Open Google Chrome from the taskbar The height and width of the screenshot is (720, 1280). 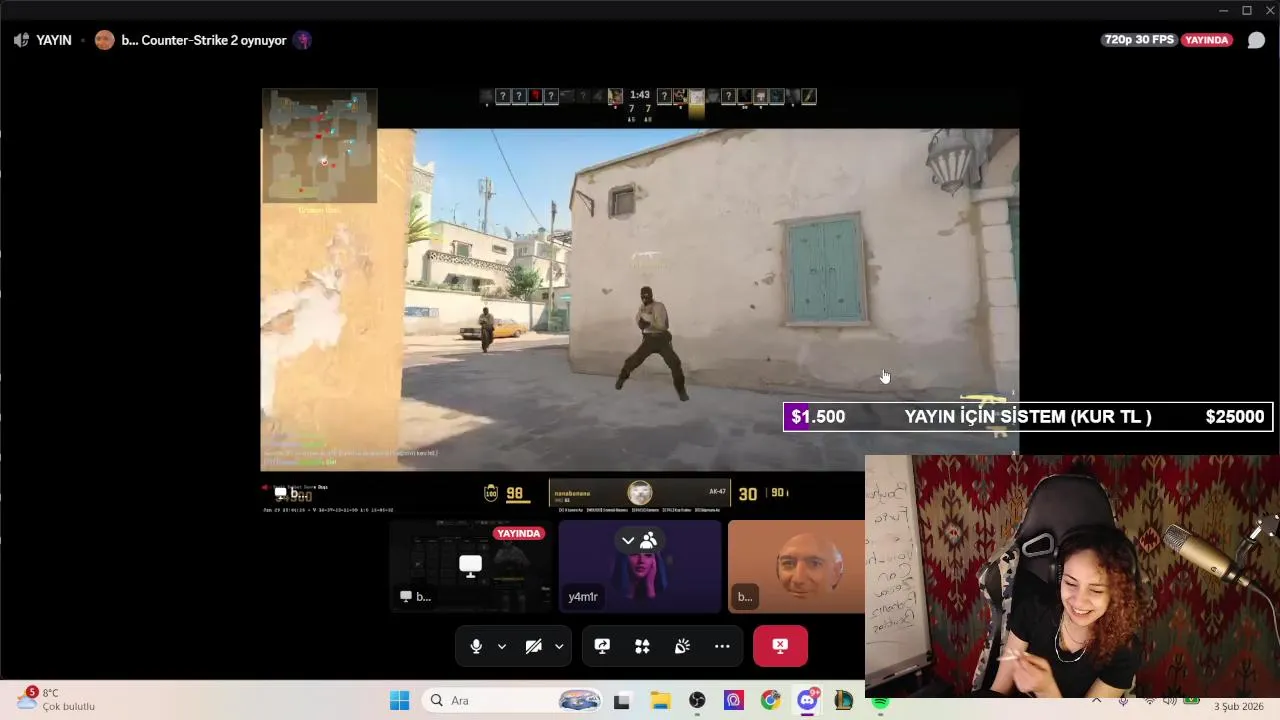coord(770,700)
